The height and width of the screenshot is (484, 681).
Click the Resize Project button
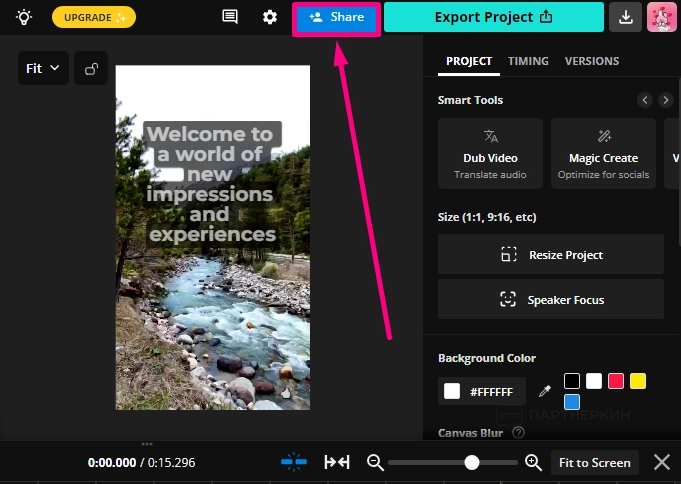[551, 255]
